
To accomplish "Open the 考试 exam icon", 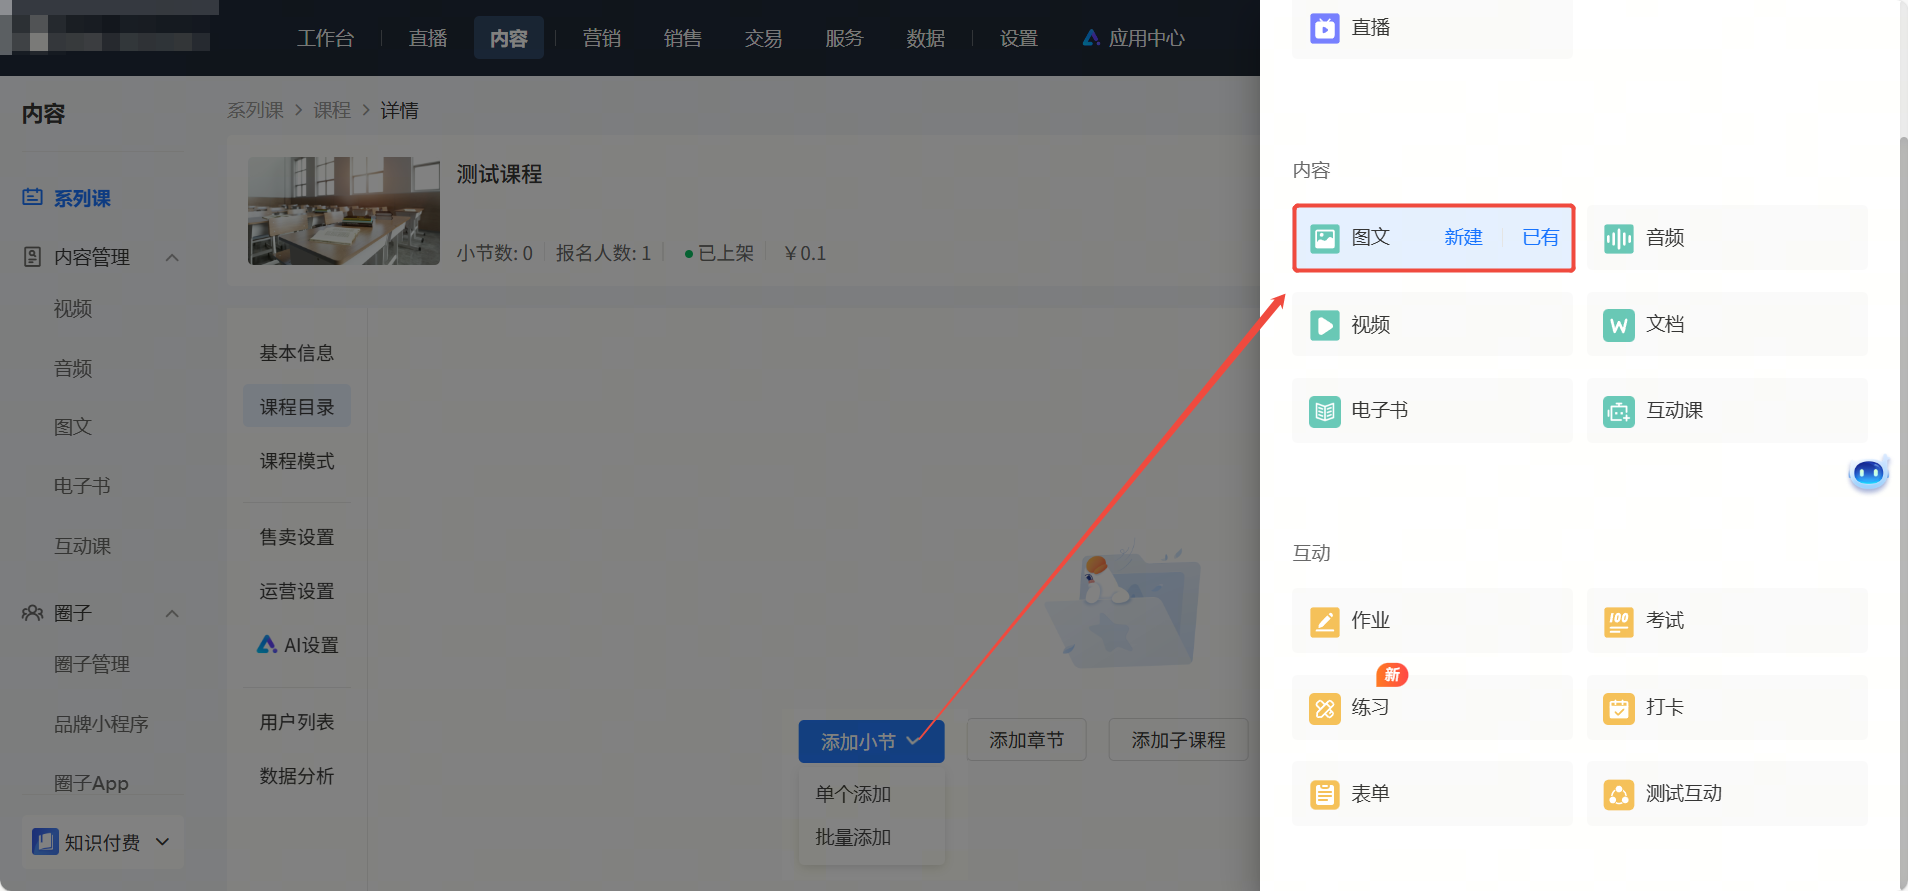I will click(1618, 621).
